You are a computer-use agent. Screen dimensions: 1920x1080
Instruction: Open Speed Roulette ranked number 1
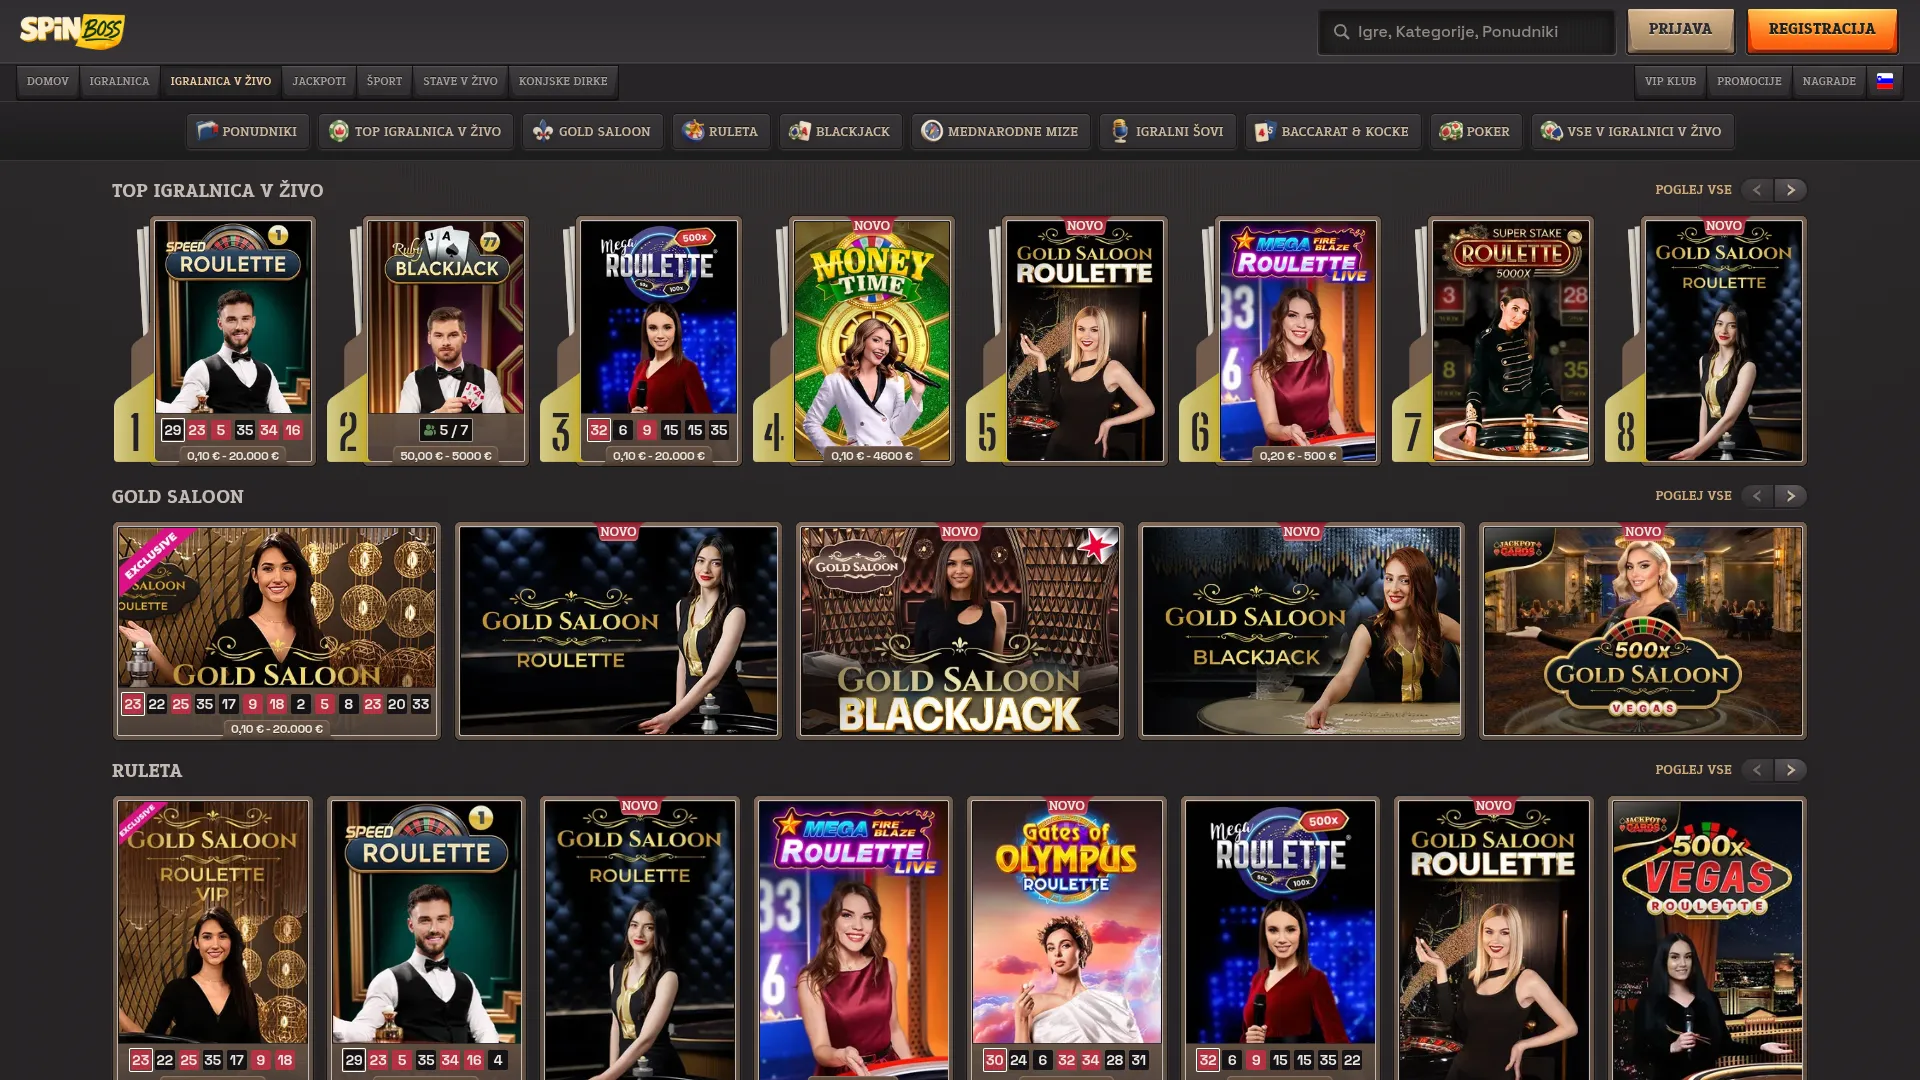click(233, 340)
